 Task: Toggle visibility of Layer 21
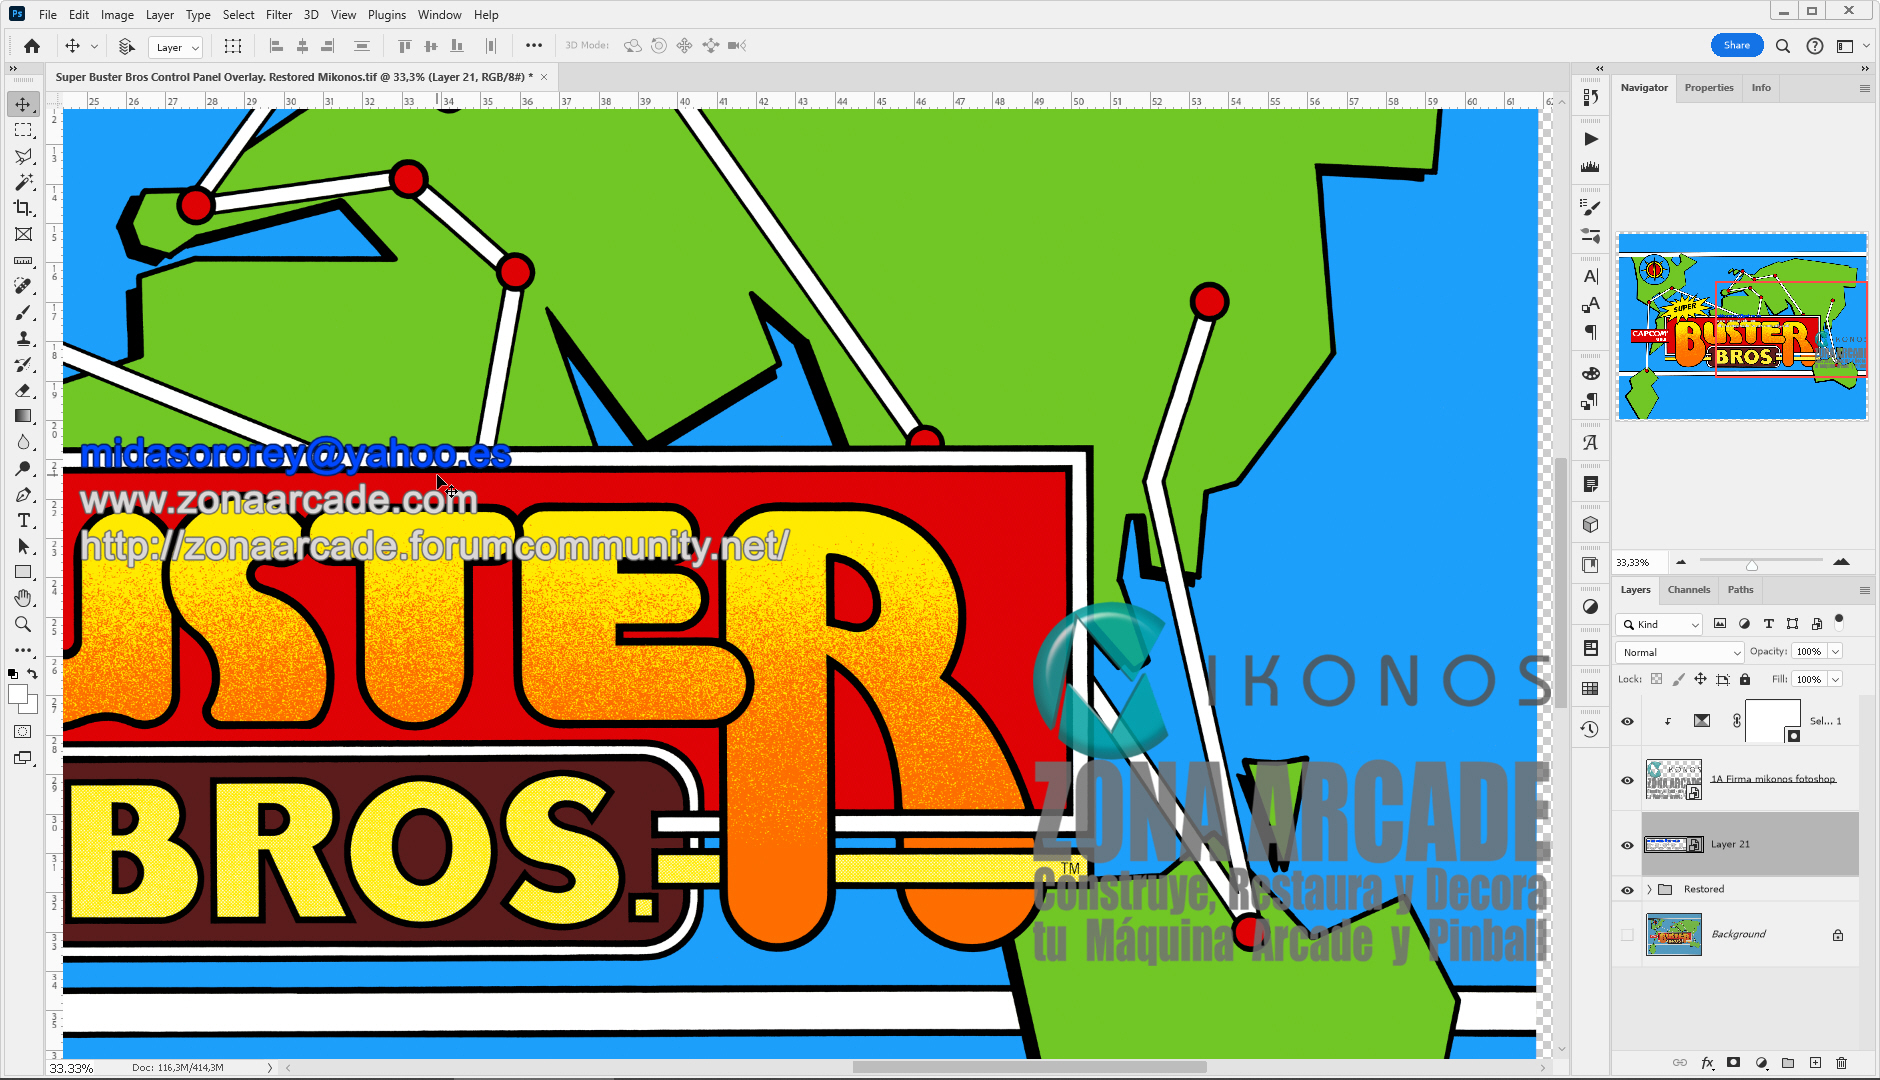[1627, 844]
